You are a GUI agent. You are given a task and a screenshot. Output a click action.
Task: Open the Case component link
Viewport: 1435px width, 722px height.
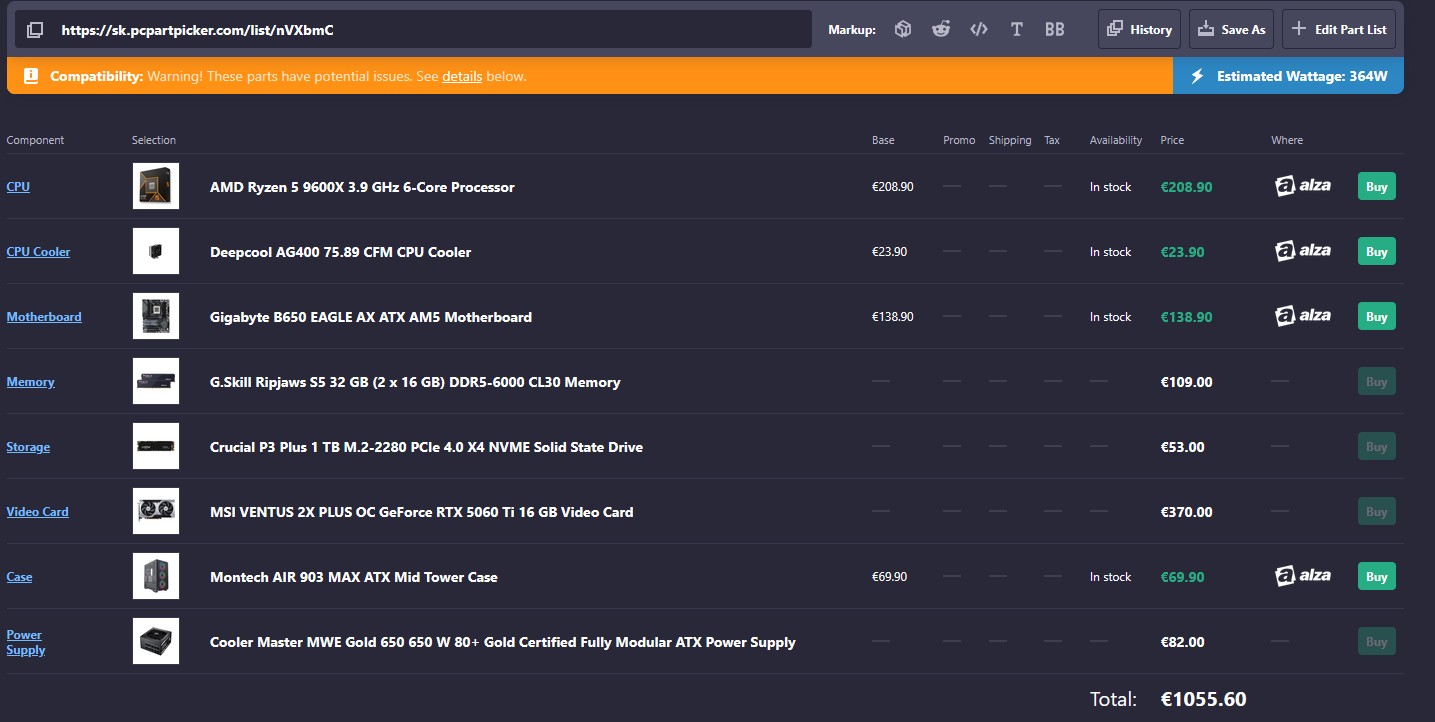click(x=19, y=577)
